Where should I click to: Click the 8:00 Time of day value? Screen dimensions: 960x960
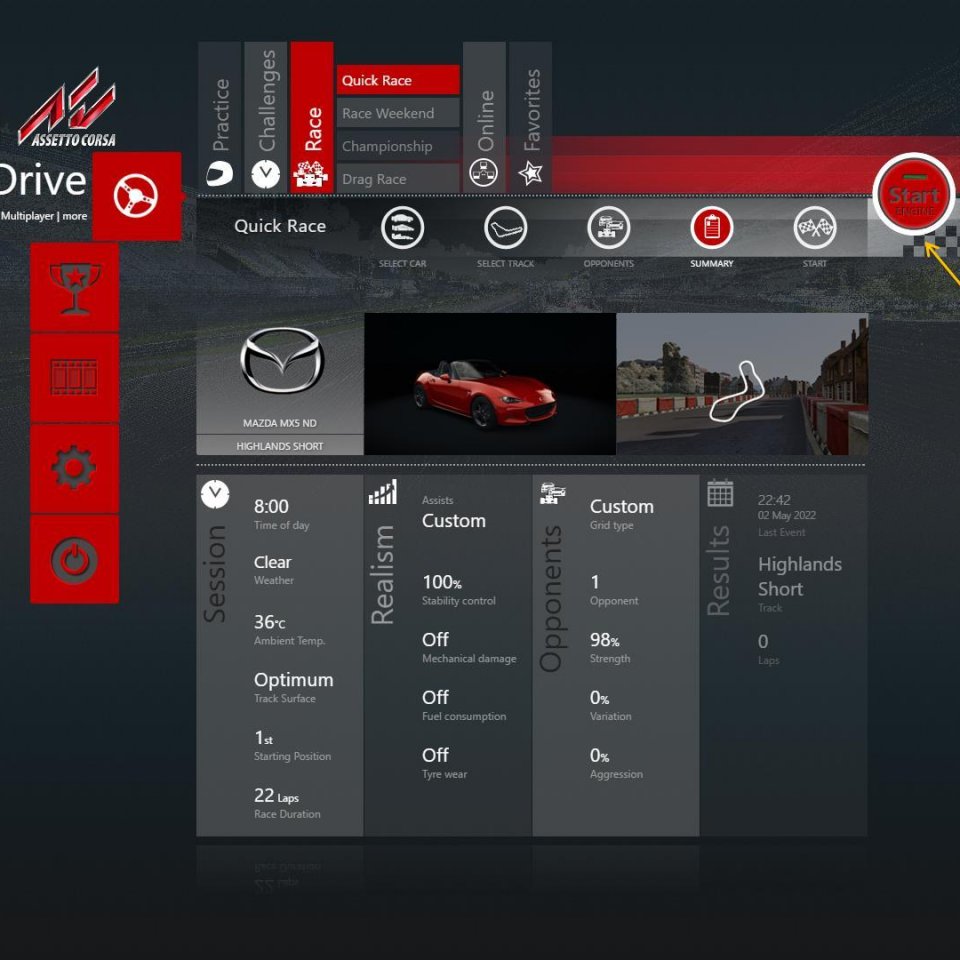pos(271,506)
